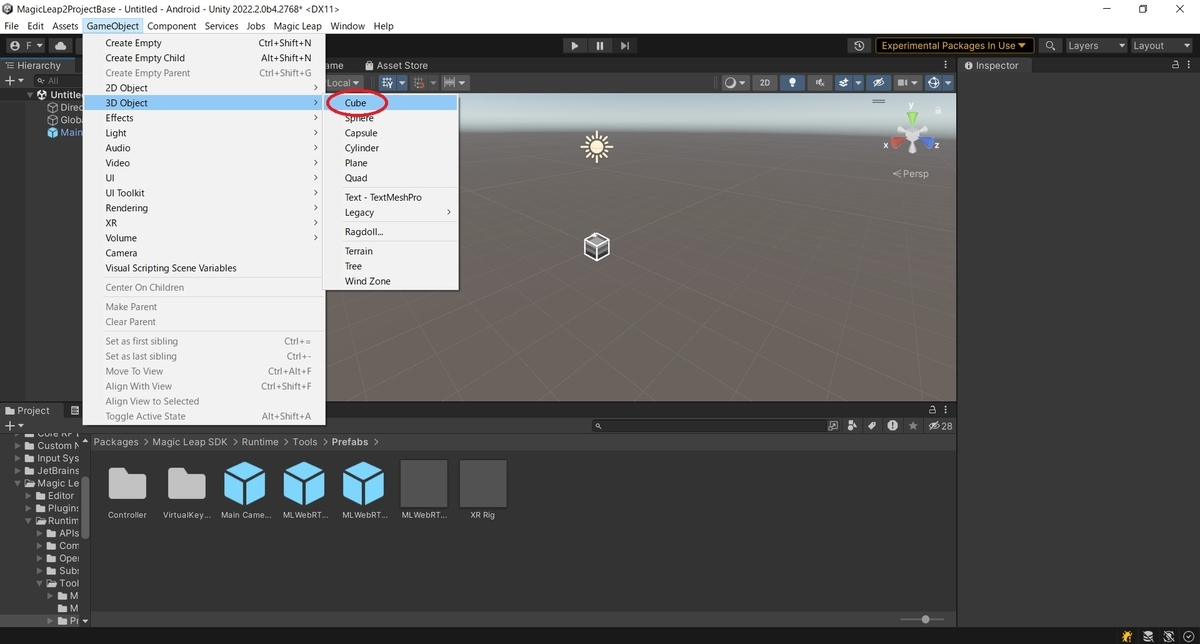Switch to the Asset Store tab
Screen dimensions: 1200x644
pyautogui.click(x=396, y=66)
